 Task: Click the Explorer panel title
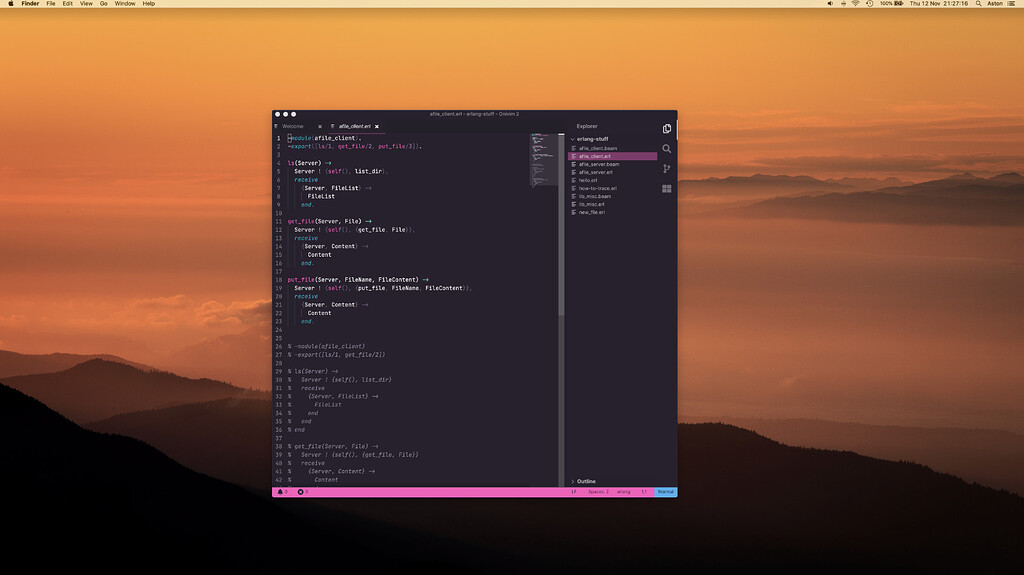(x=586, y=126)
